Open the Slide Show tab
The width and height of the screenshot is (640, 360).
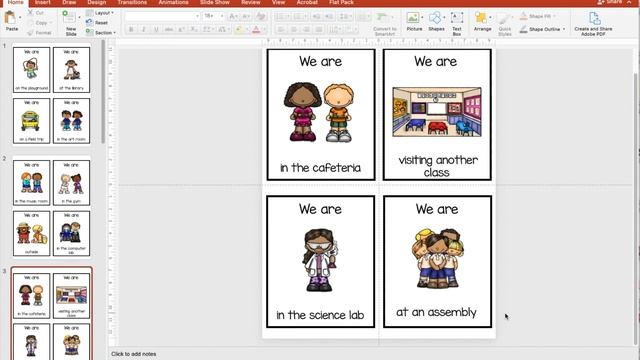pyautogui.click(x=215, y=2)
